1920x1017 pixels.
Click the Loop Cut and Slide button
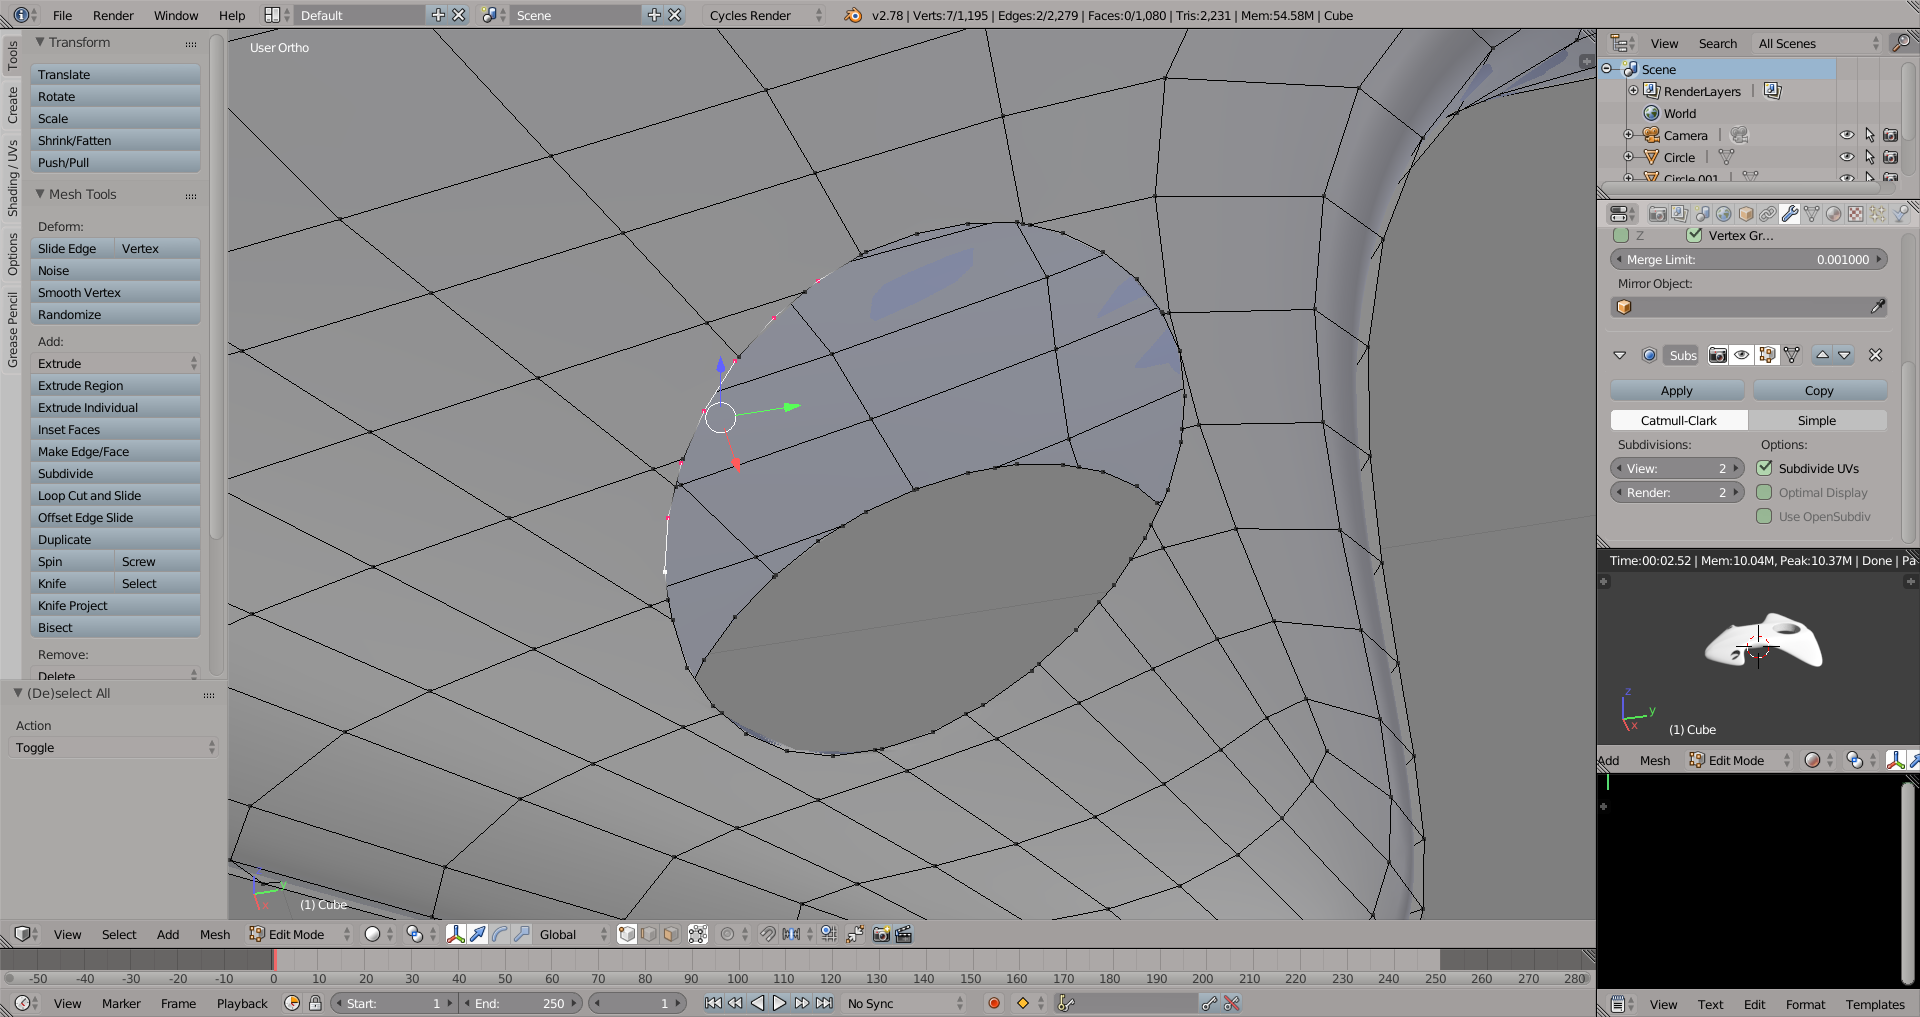tap(115, 496)
